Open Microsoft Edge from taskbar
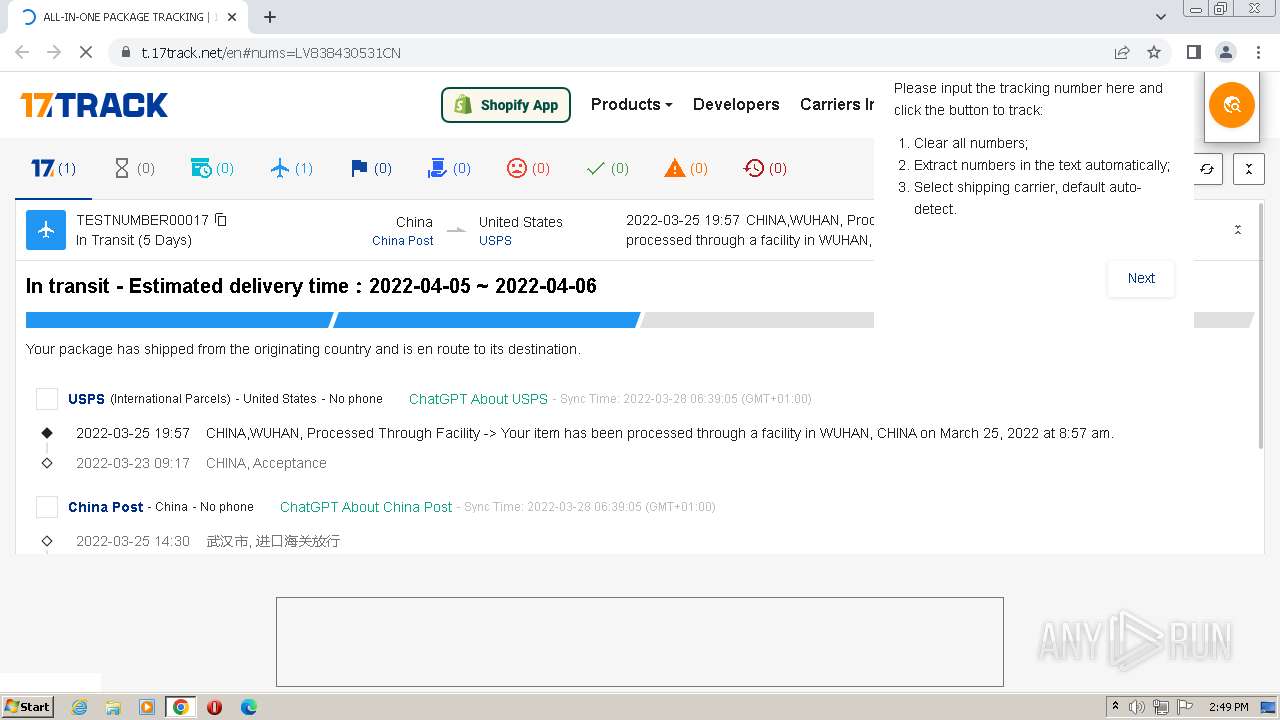 point(248,707)
